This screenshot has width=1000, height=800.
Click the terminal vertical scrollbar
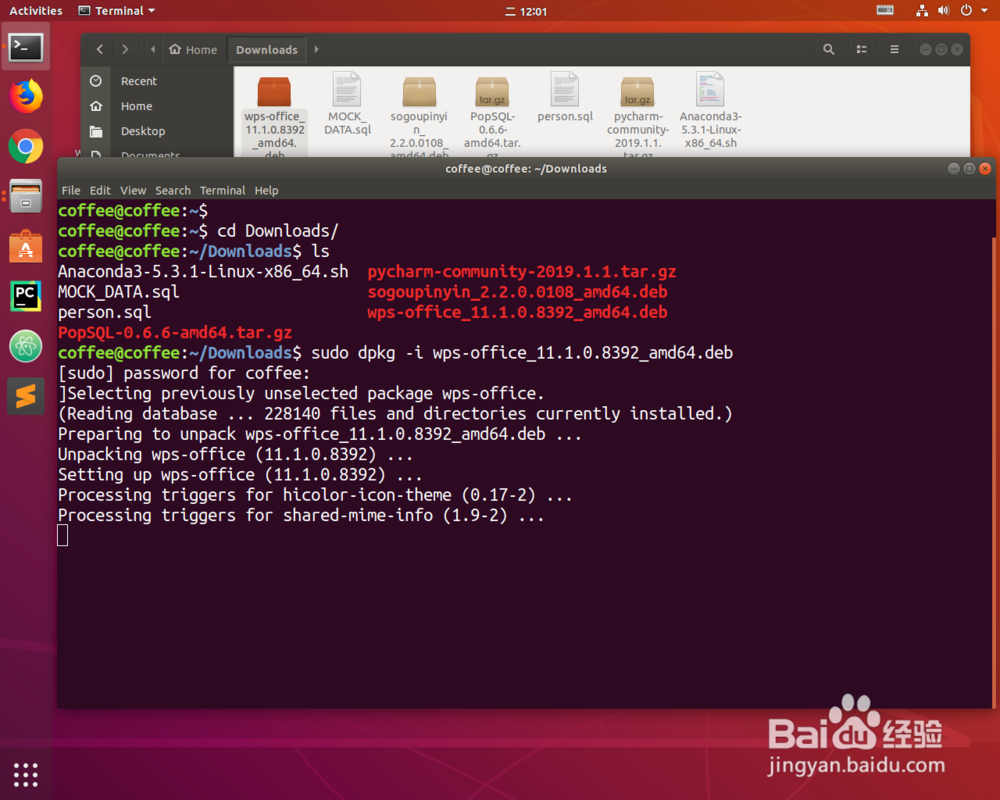click(x=993, y=472)
